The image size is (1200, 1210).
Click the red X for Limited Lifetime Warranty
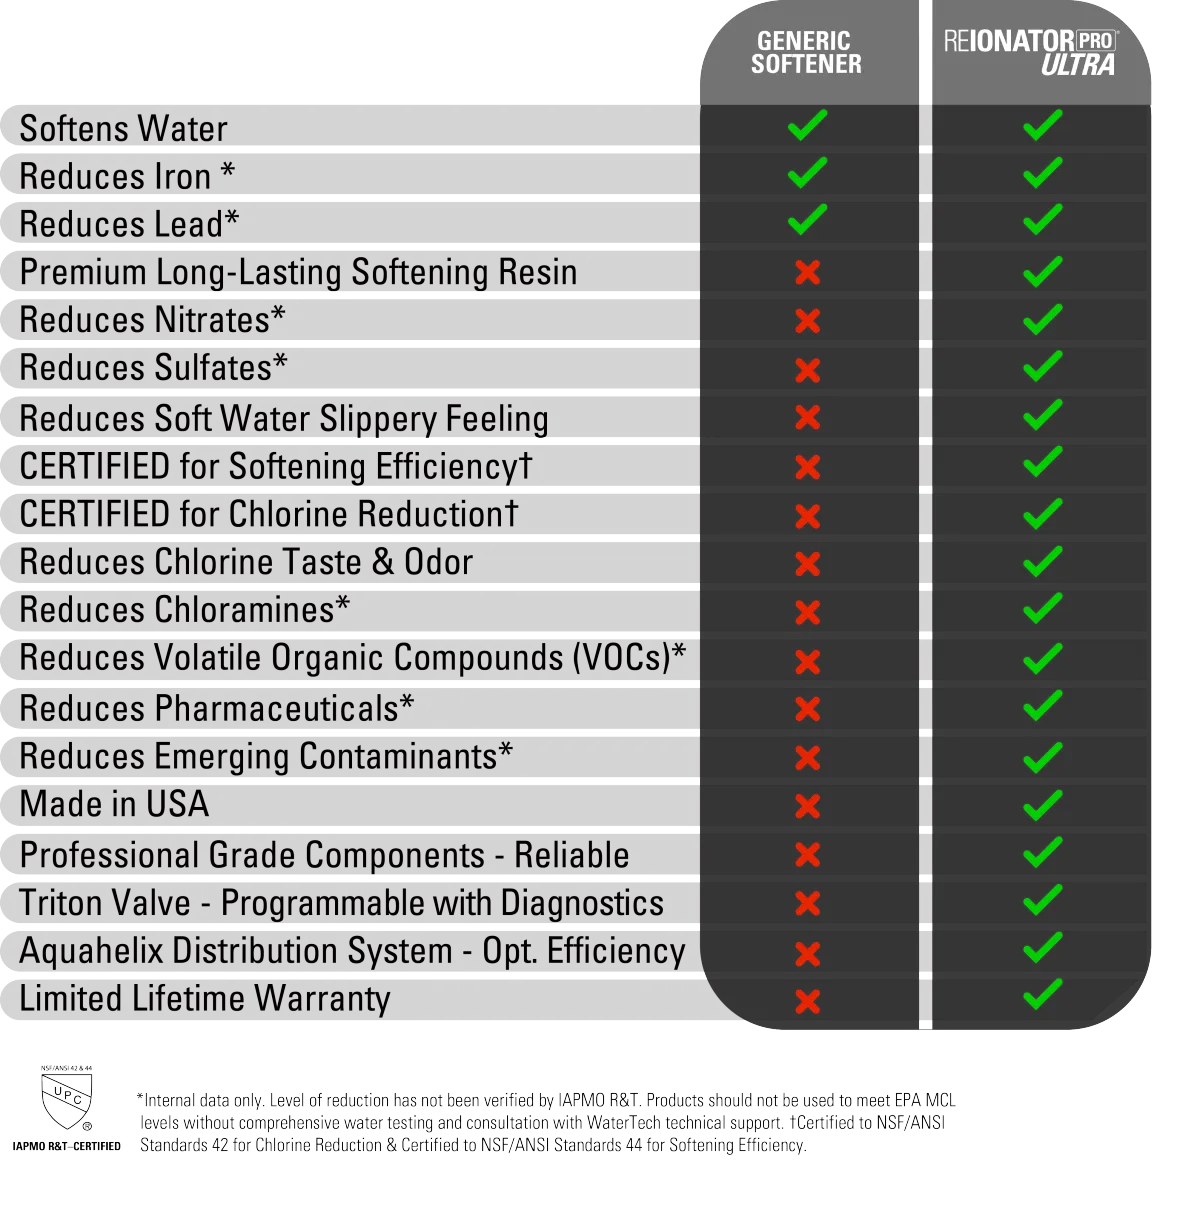click(808, 1002)
